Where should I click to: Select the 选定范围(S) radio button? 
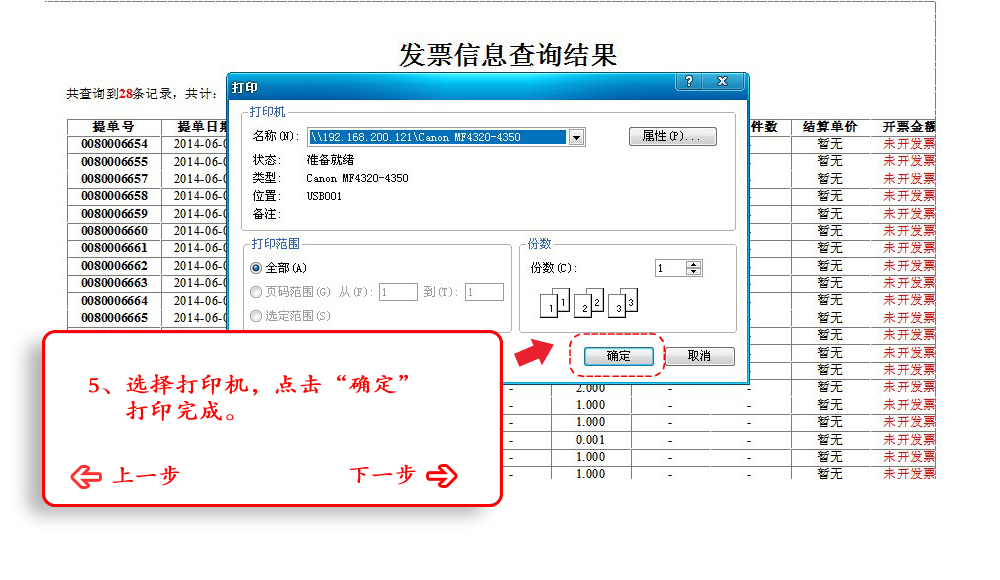257,316
